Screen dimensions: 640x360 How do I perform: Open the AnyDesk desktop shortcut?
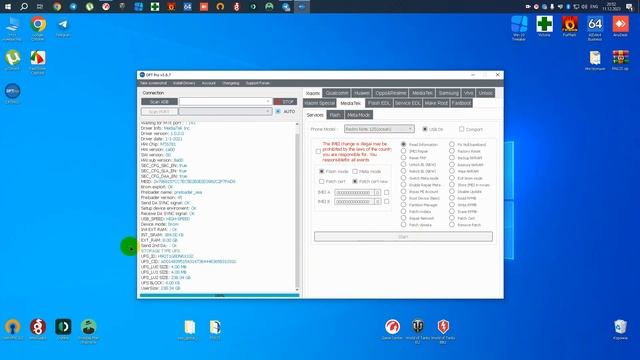620,27
